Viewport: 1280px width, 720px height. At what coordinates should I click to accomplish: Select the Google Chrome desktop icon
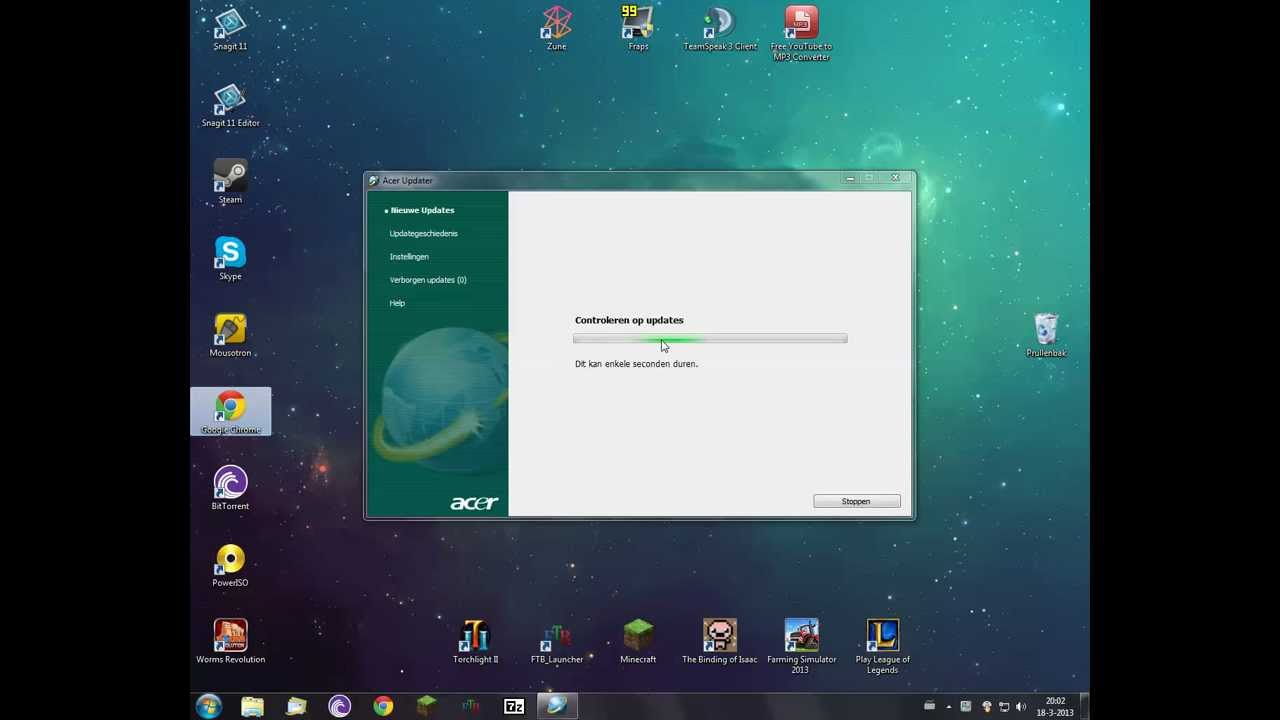coord(230,412)
